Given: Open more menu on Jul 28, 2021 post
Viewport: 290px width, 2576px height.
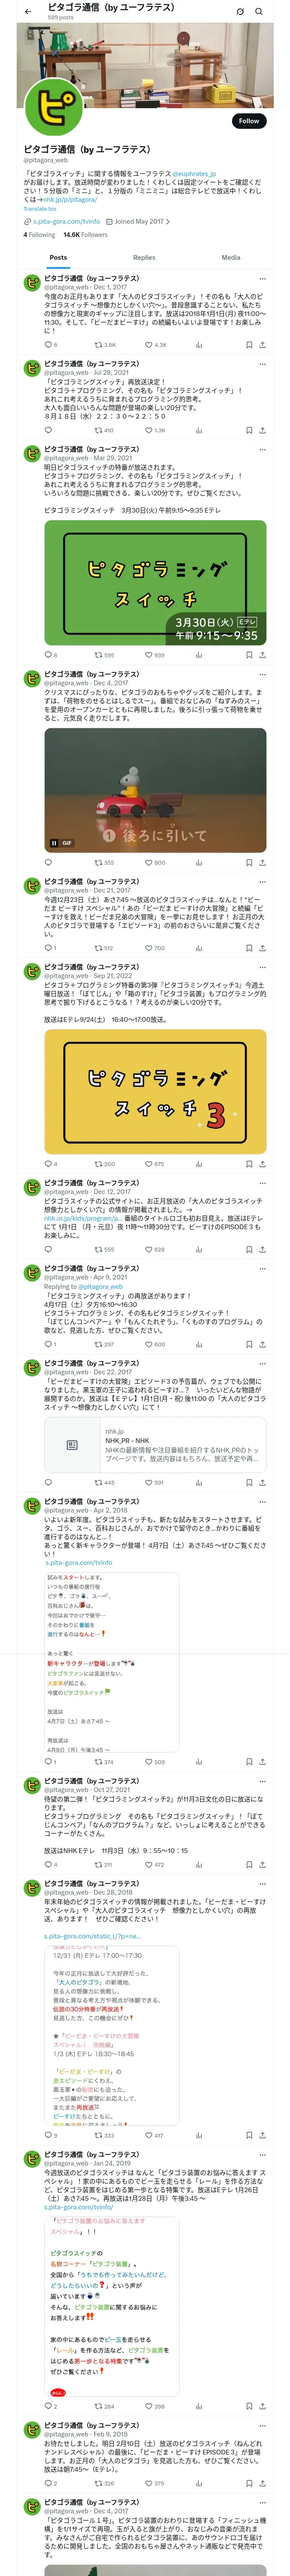Looking at the screenshot, I should click(x=262, y=364).
